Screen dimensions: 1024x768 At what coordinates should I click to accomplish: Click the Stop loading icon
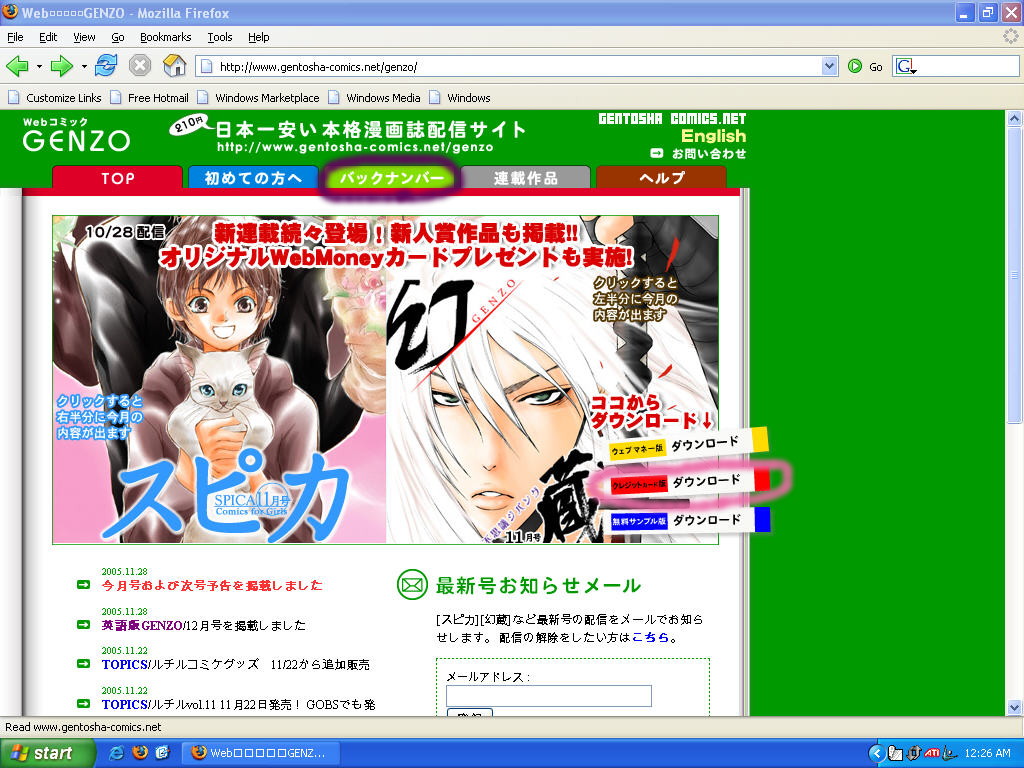[x=140, y=66]
